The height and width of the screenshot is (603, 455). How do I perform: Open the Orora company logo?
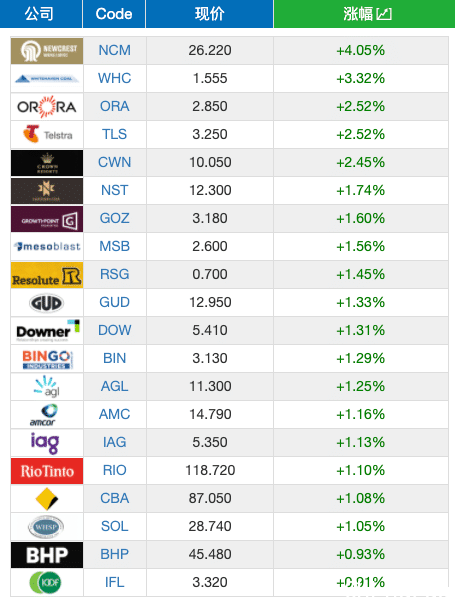tap(47, 107)
